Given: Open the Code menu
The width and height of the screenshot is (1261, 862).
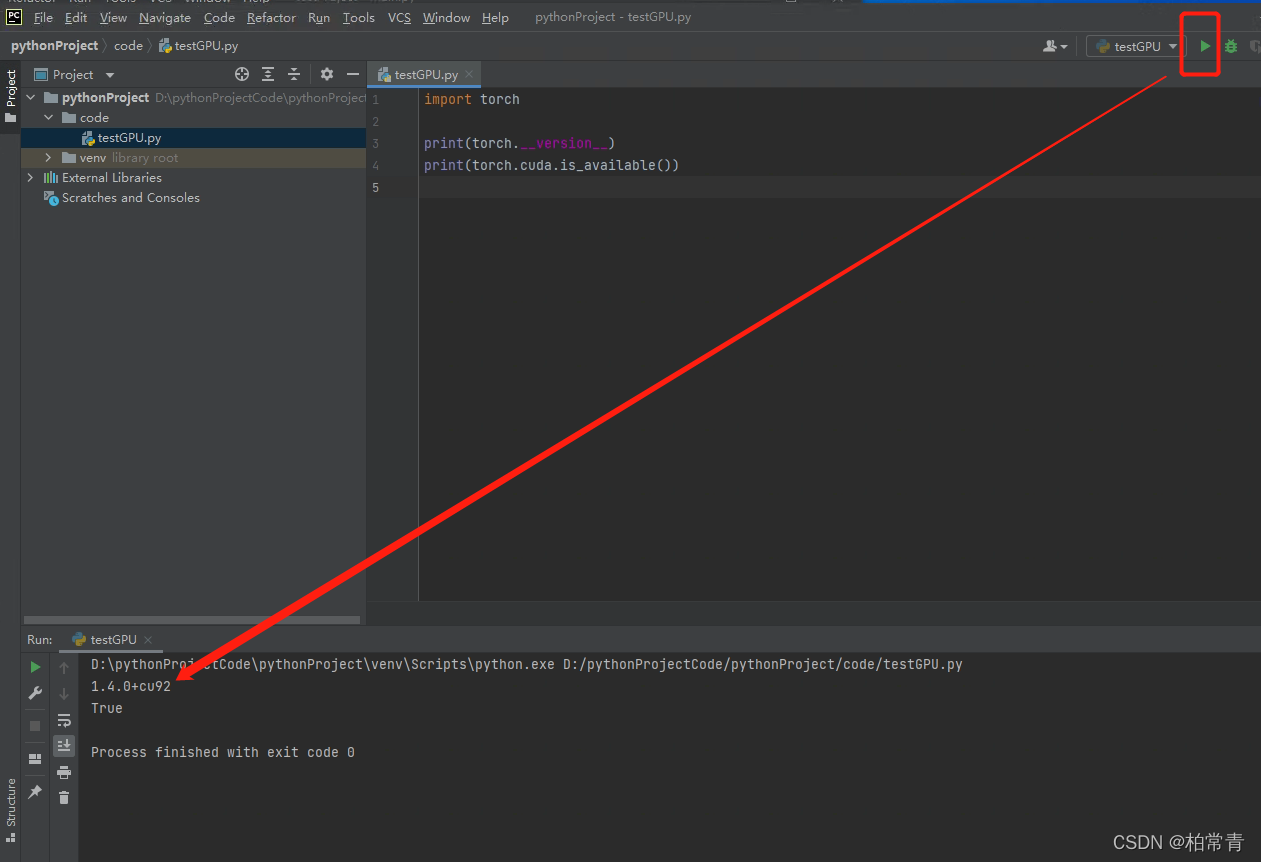Looking at the screenshot, I should point(219,18).
